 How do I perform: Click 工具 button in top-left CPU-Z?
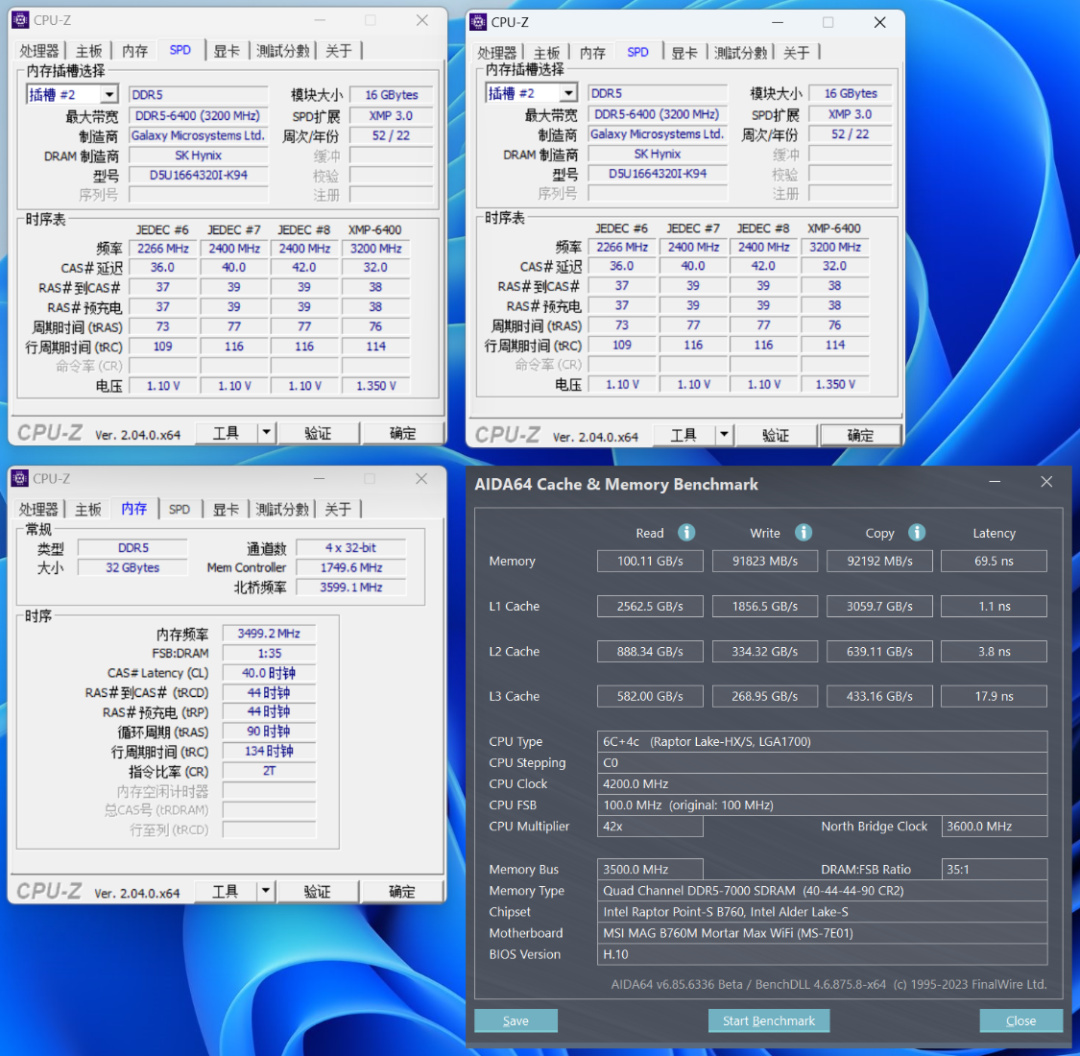click(226, 433)
